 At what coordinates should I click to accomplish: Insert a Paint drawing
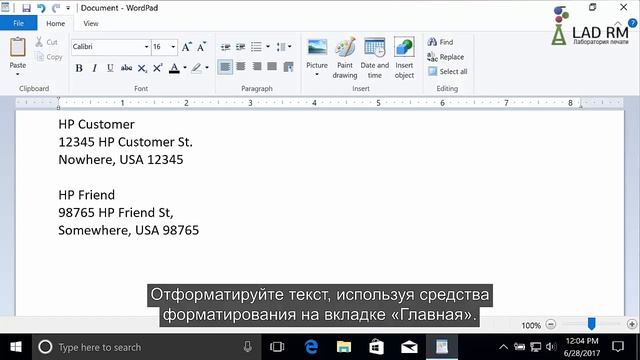345,58
